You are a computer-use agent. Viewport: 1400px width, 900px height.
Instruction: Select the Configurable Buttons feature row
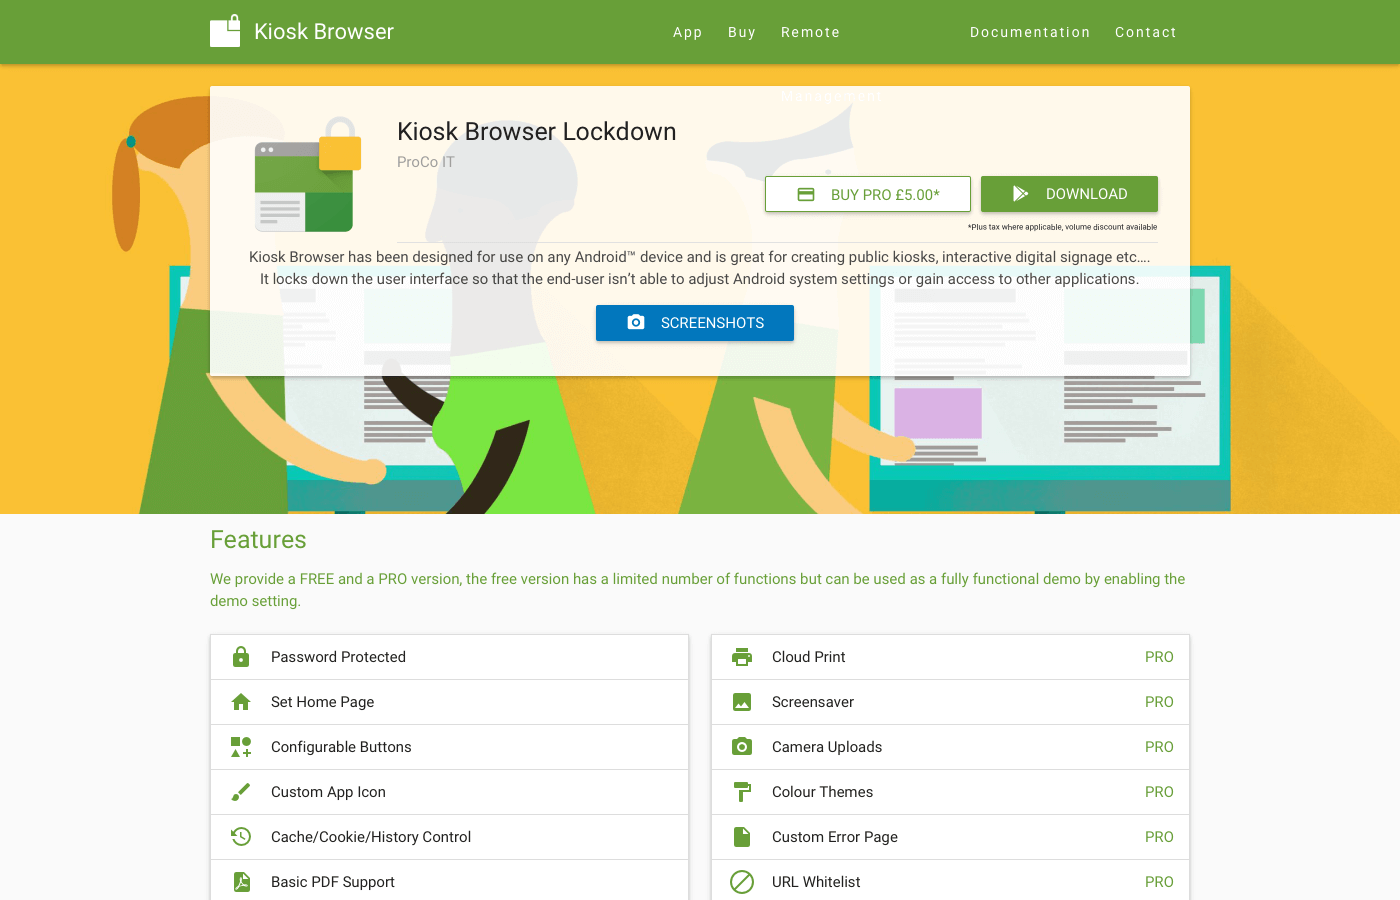coord(450,747)
